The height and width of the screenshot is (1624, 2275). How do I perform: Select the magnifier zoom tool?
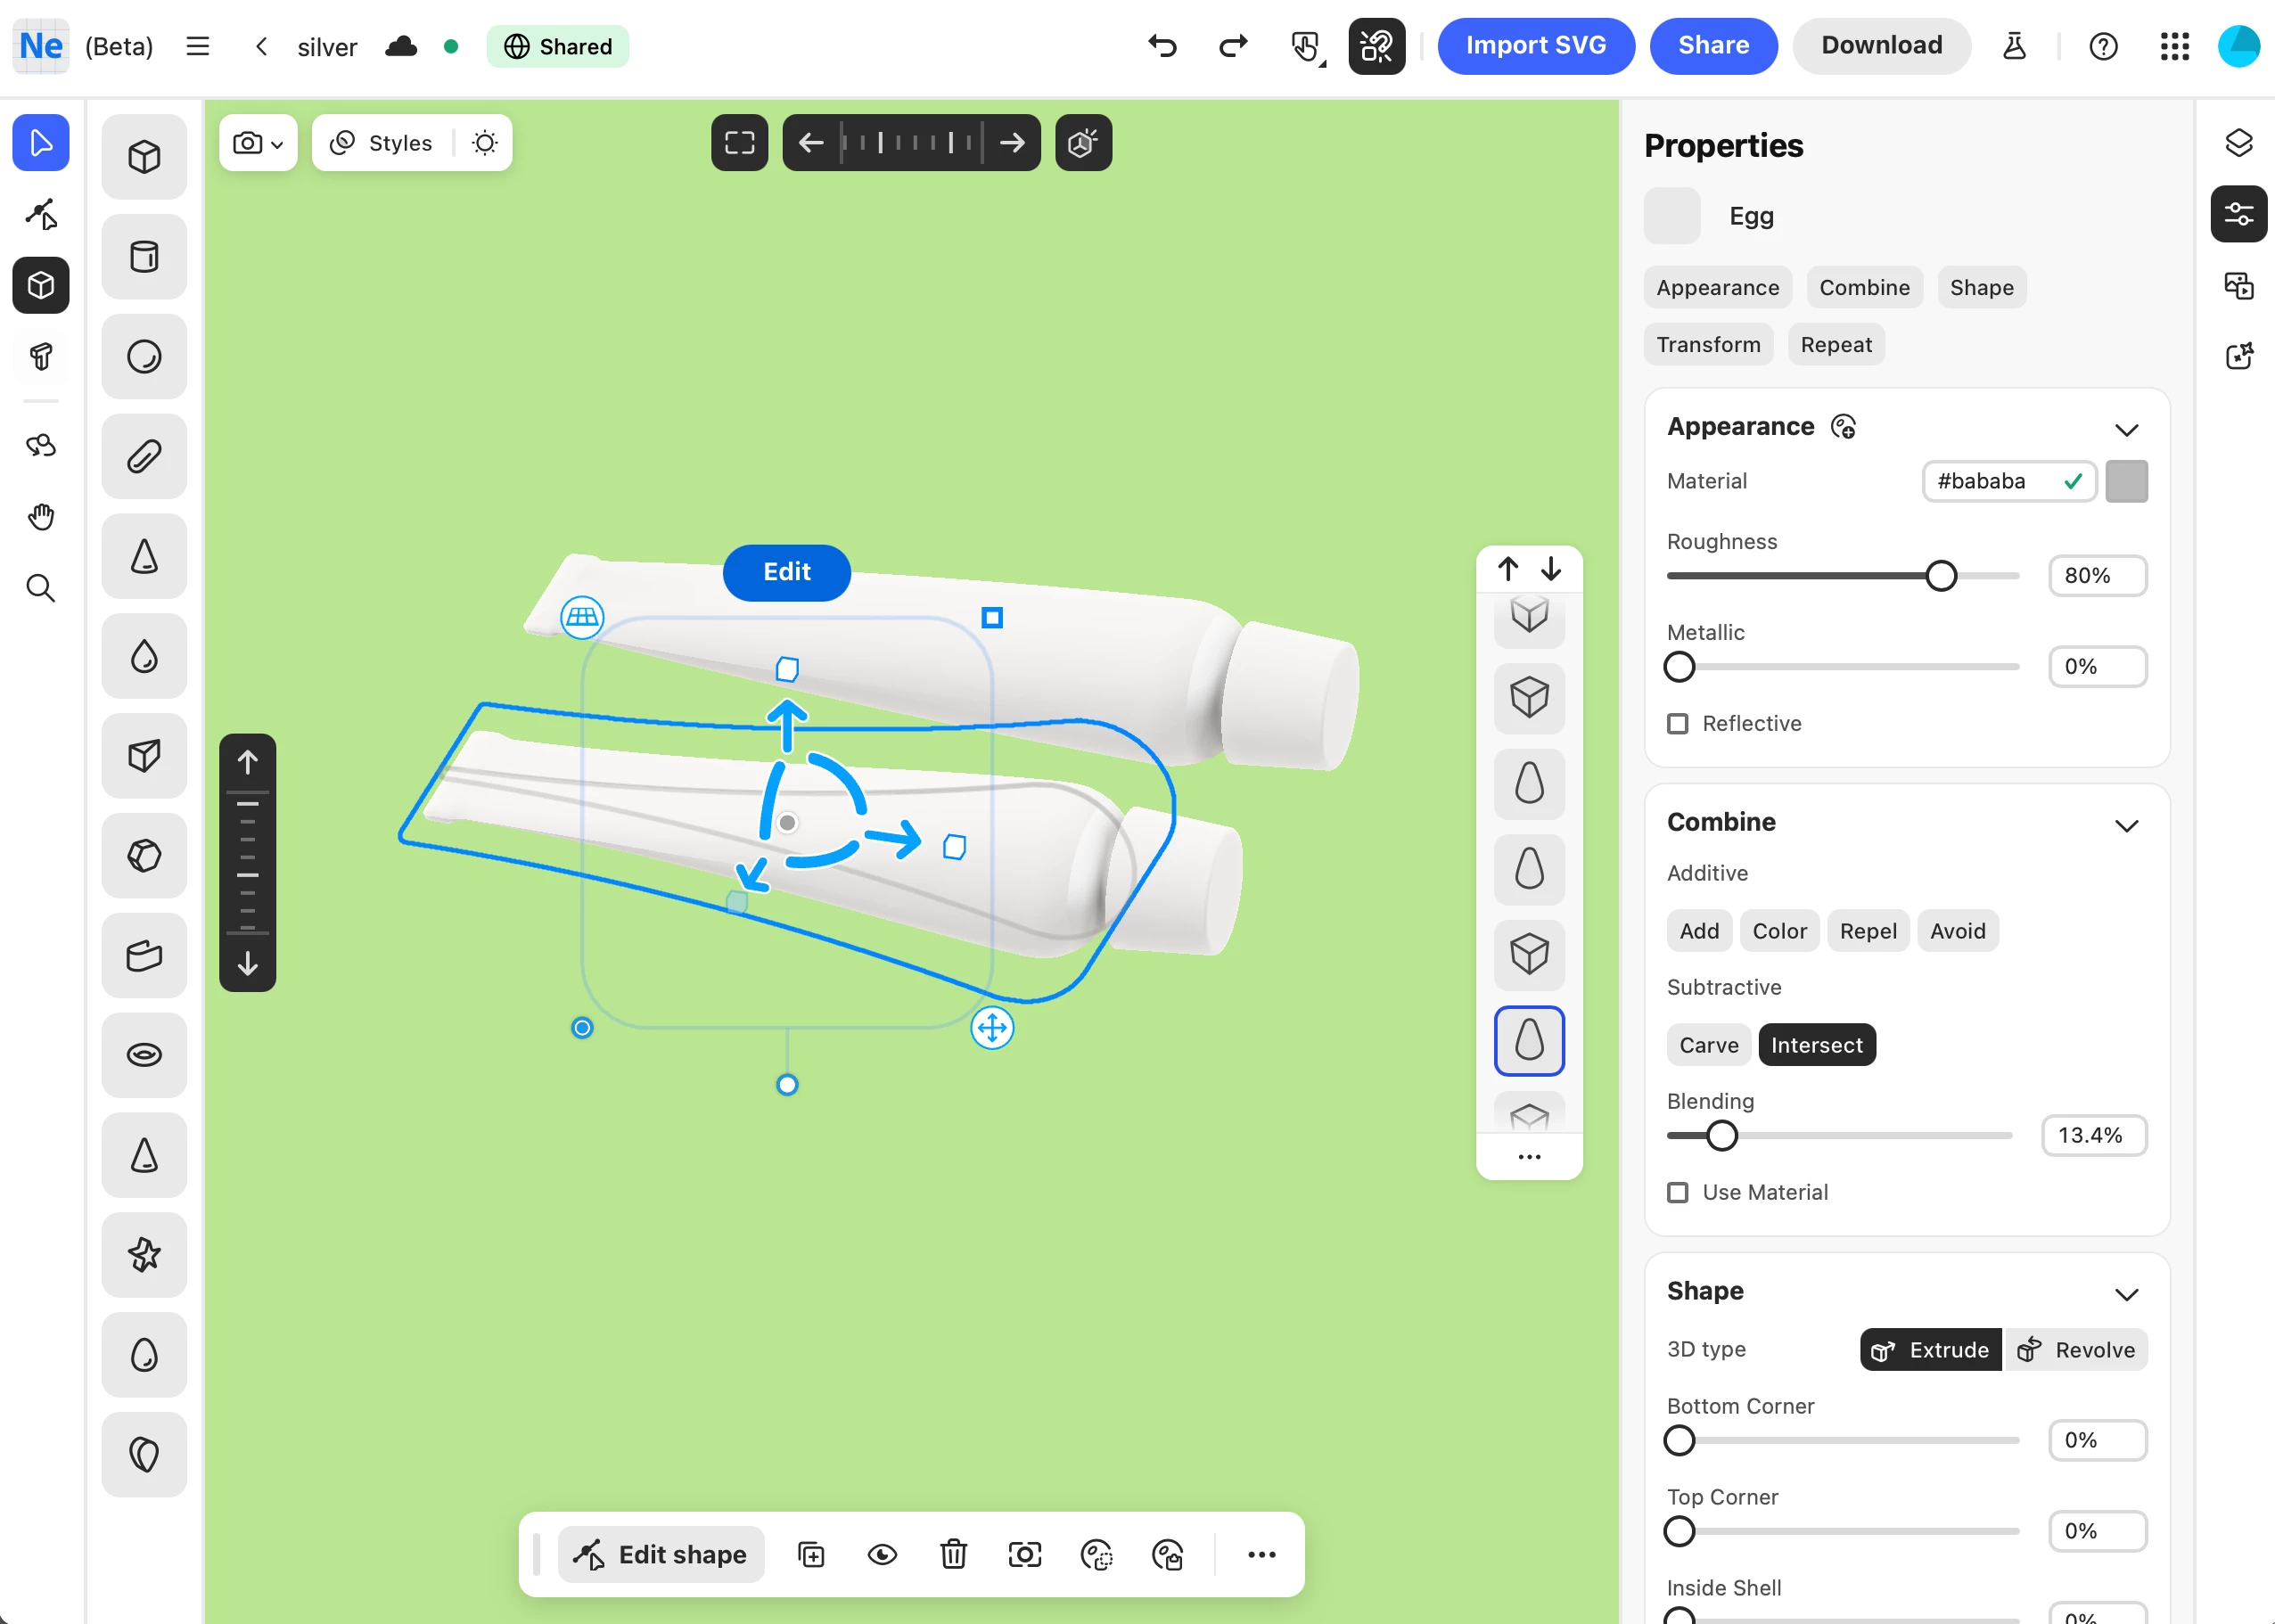[41, 588]
